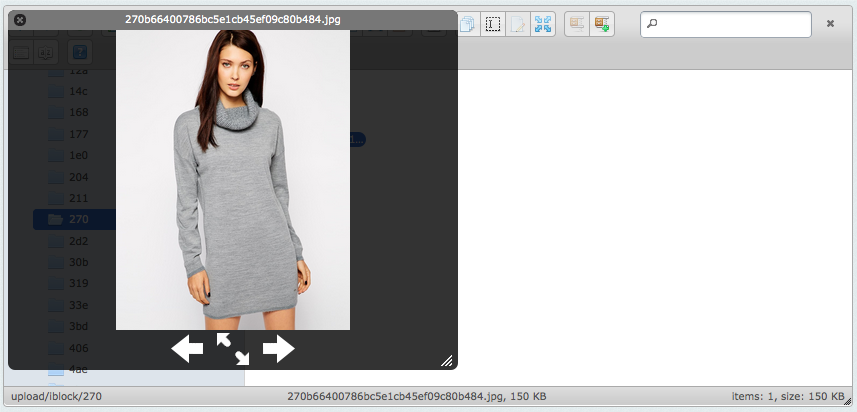857x412 pixels.
Task: Select the 270 folder in tree
Action: click(x=78, y=219)
